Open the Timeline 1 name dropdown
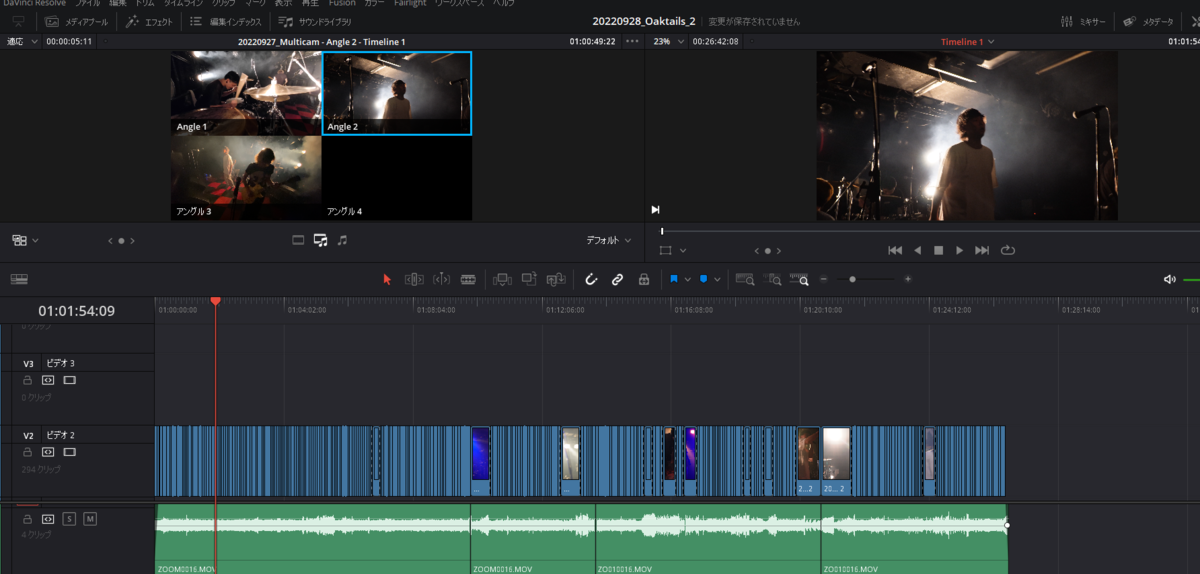This screenshot has width=1200, height=574. (967, 42)
